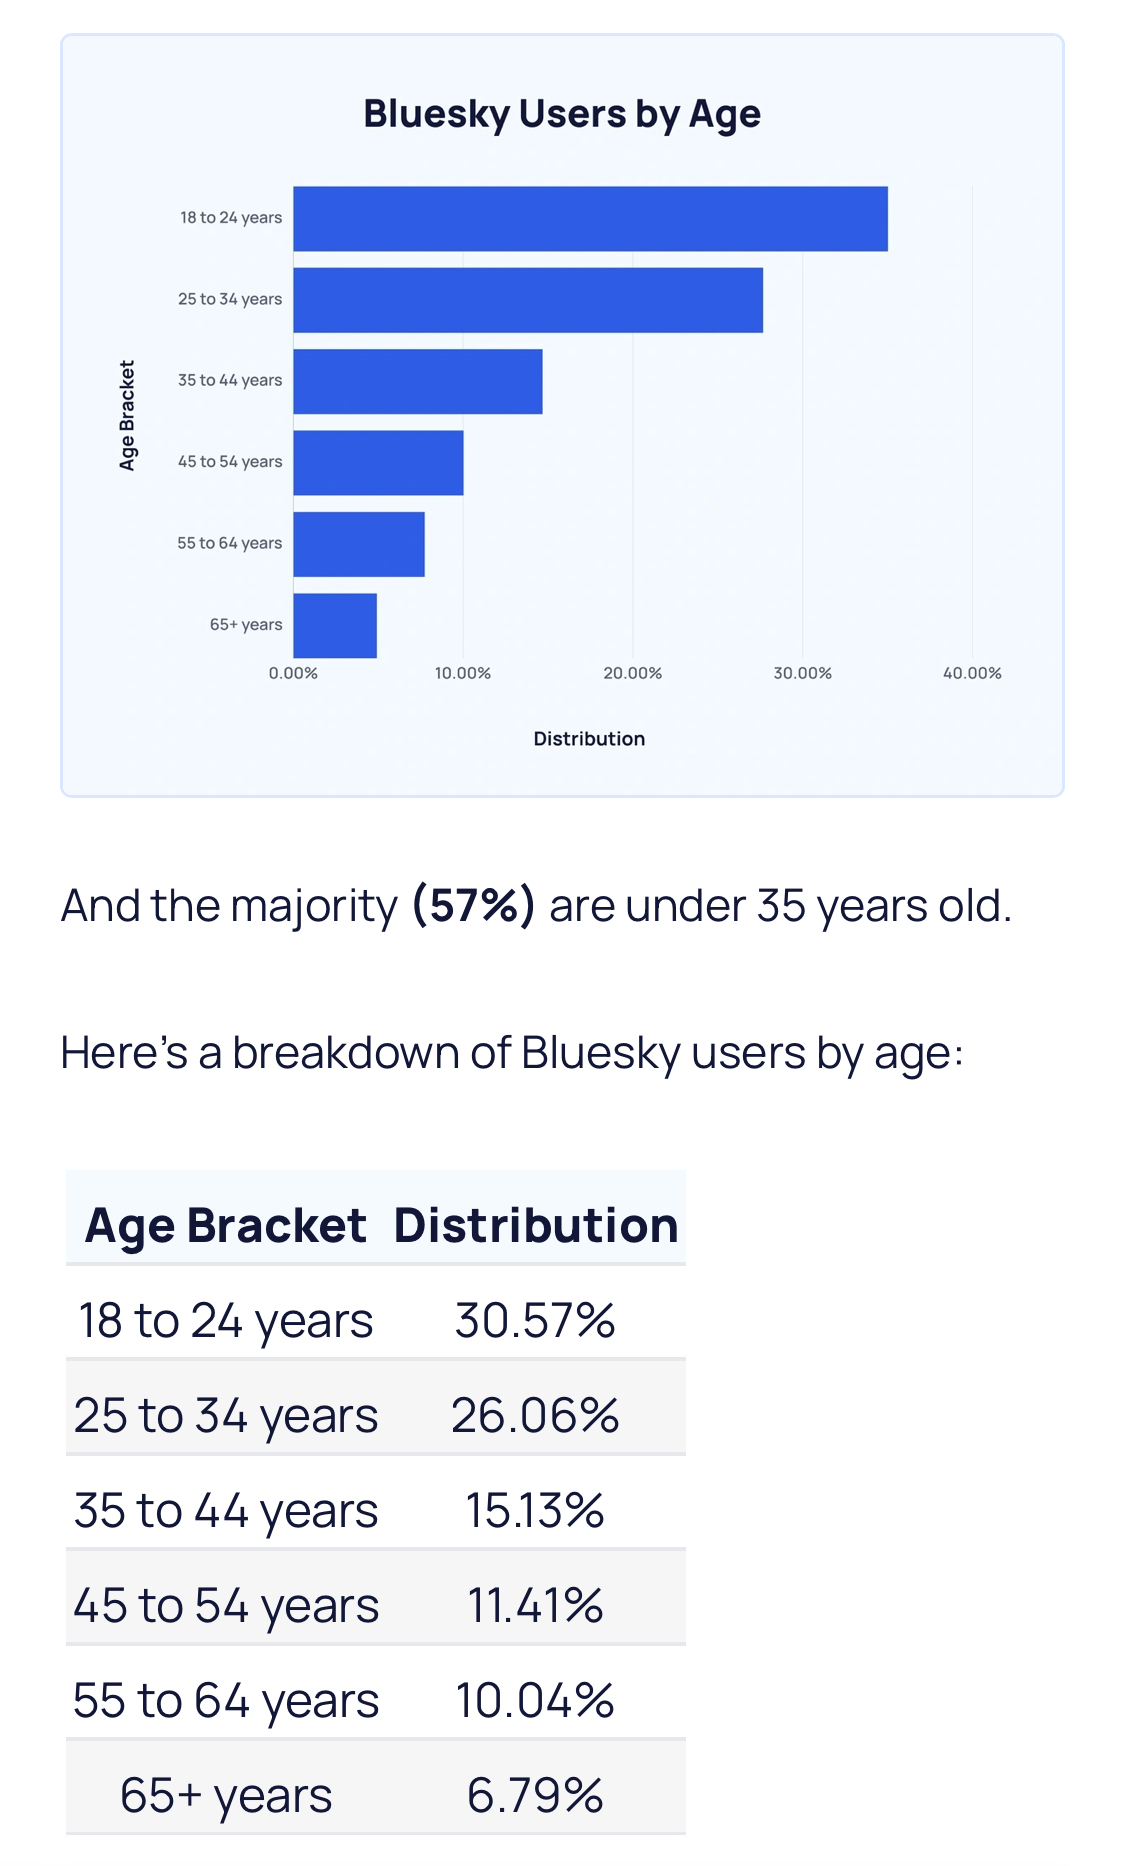Click the bold 57% text in paragraph
Screen dimensions: 1125x1866
point(473,906)
